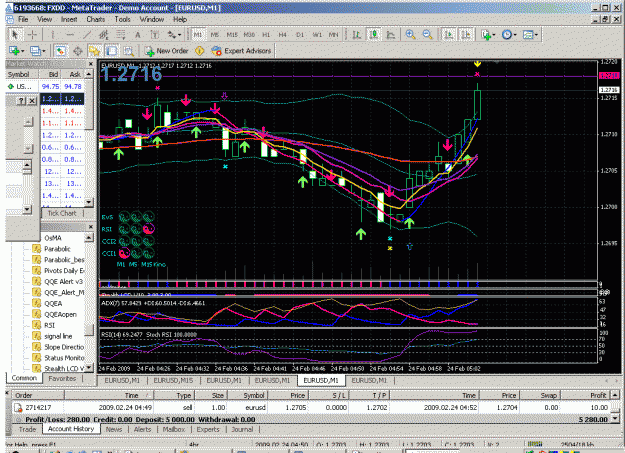Toggle Chart Shift button
The image size is (625, 453).
(466, 35)
